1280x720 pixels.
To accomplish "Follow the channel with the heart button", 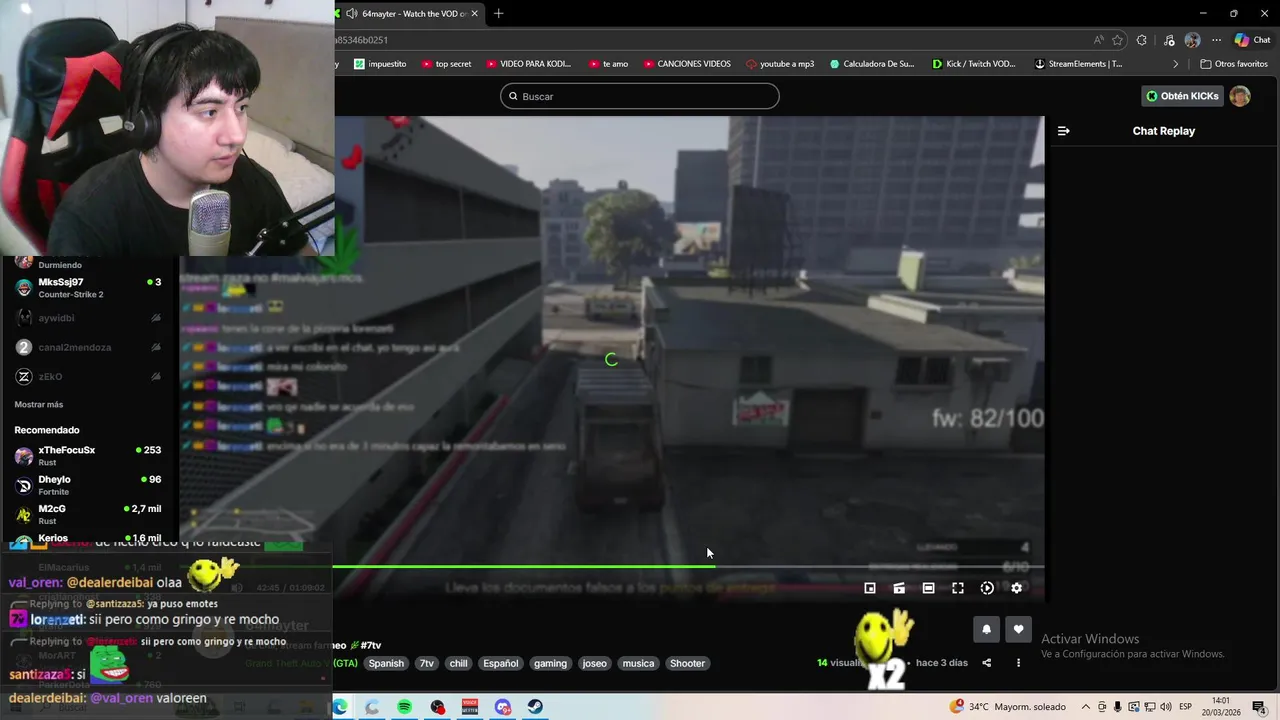I will [1018, 629].
